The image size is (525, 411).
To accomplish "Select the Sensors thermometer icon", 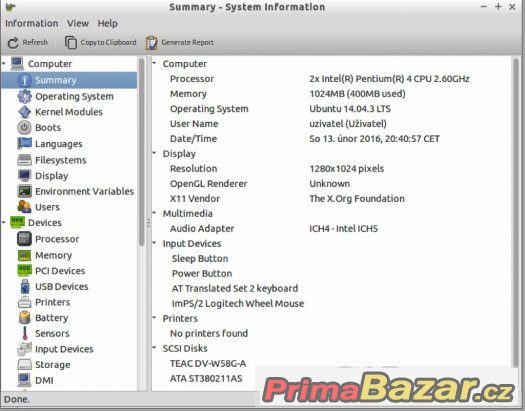I will [24, 333].
